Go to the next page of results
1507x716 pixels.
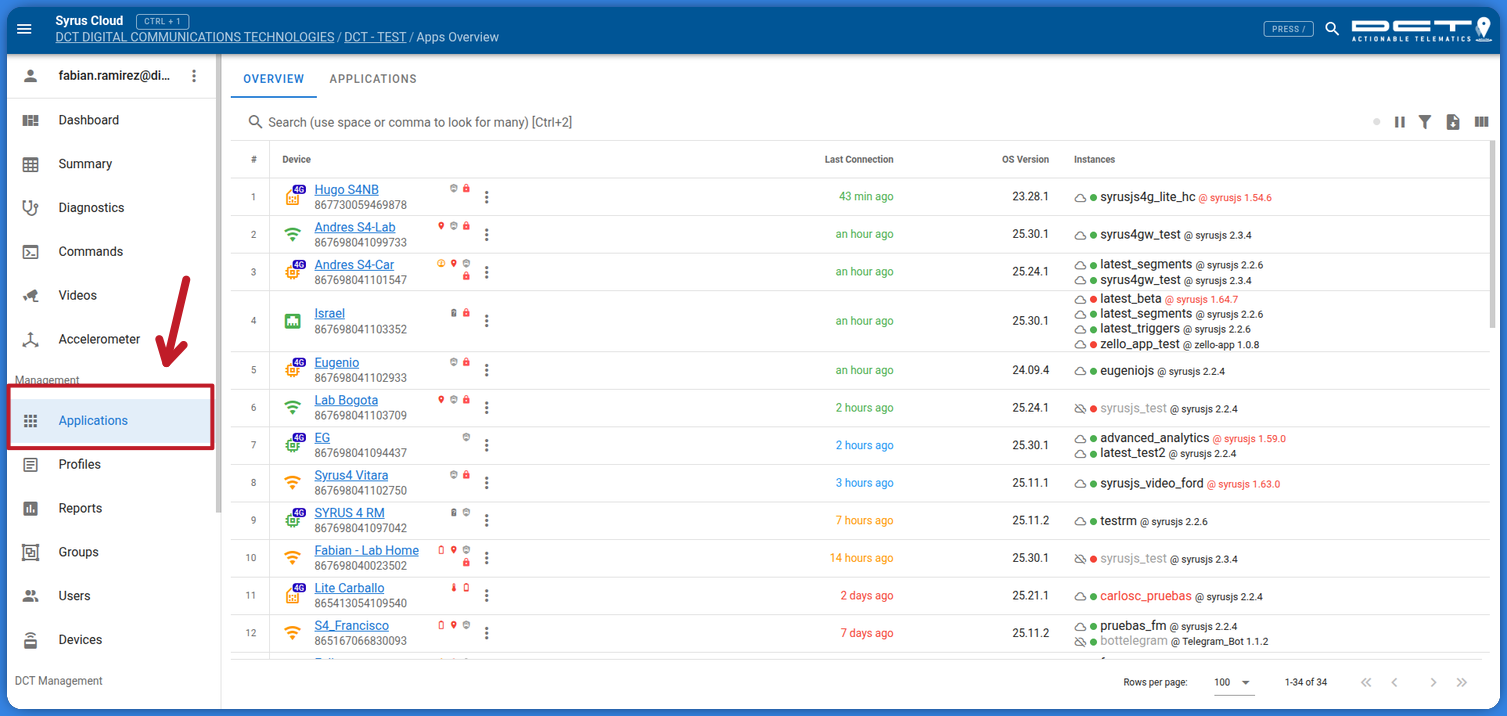click(x=1433, y=682)
